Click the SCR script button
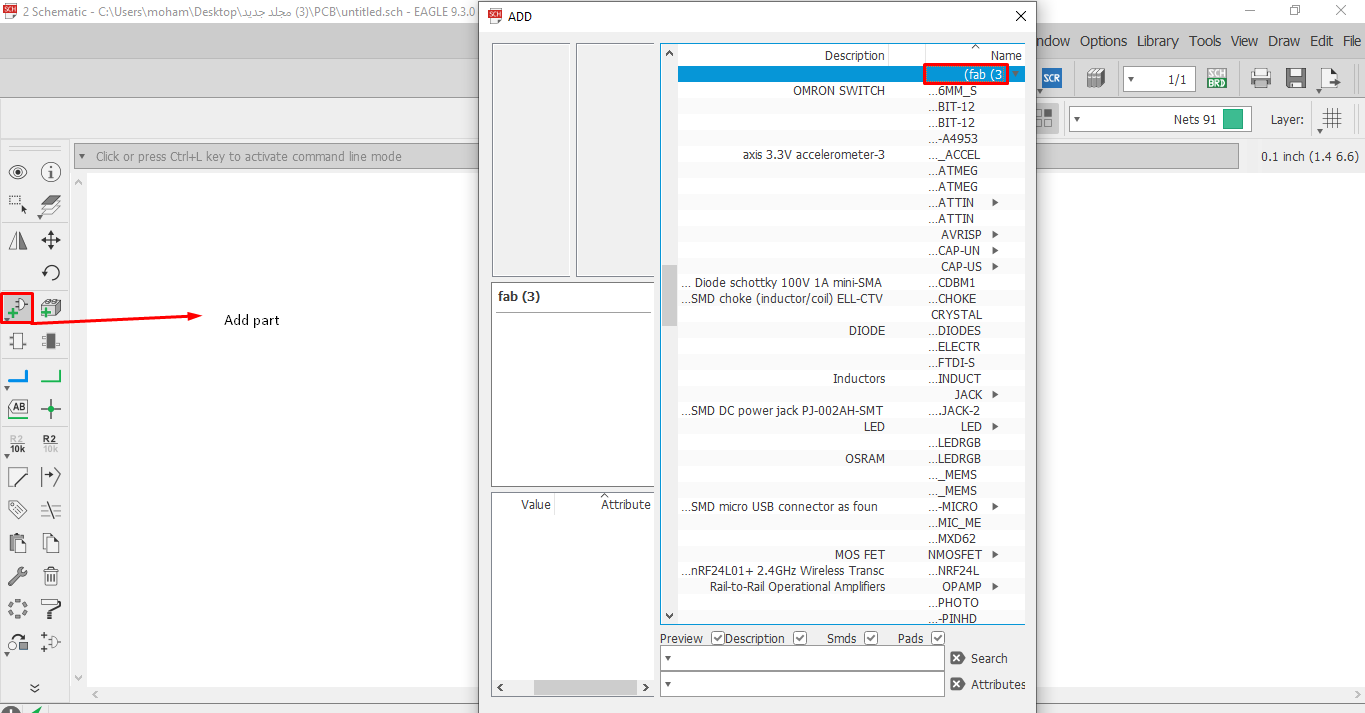 click(x=1052, y=78)
